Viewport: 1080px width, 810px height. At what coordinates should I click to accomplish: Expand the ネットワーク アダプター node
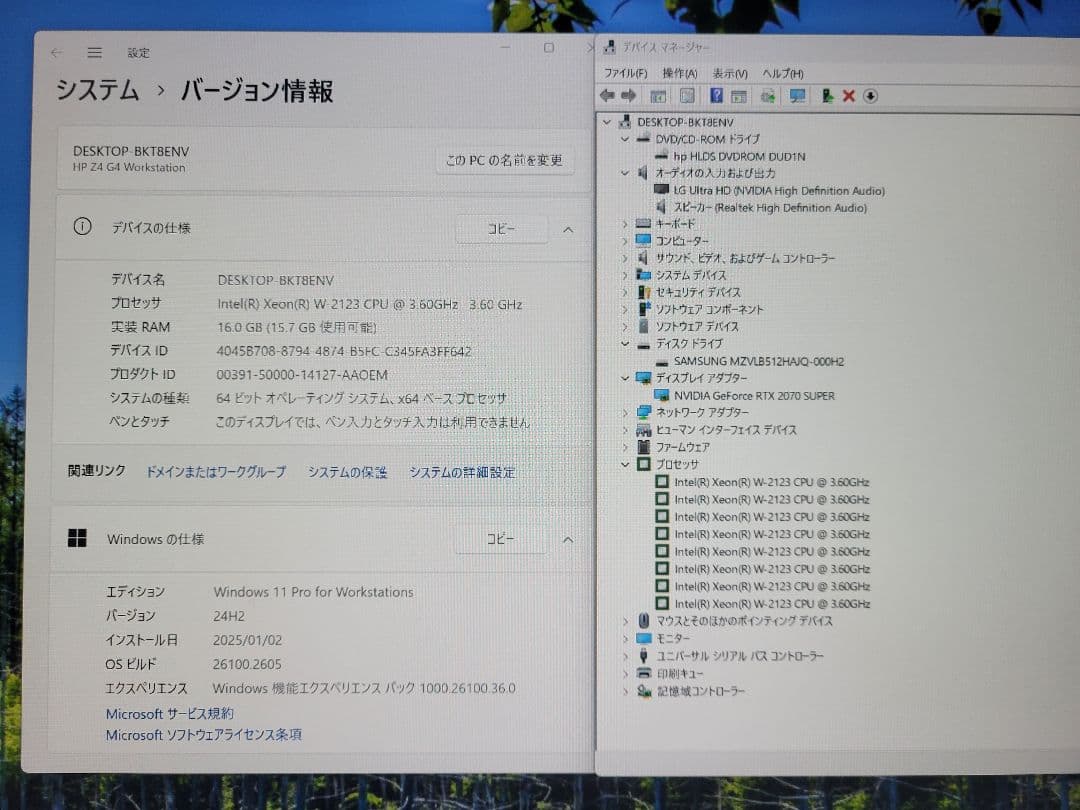click(x=625, y=412)
